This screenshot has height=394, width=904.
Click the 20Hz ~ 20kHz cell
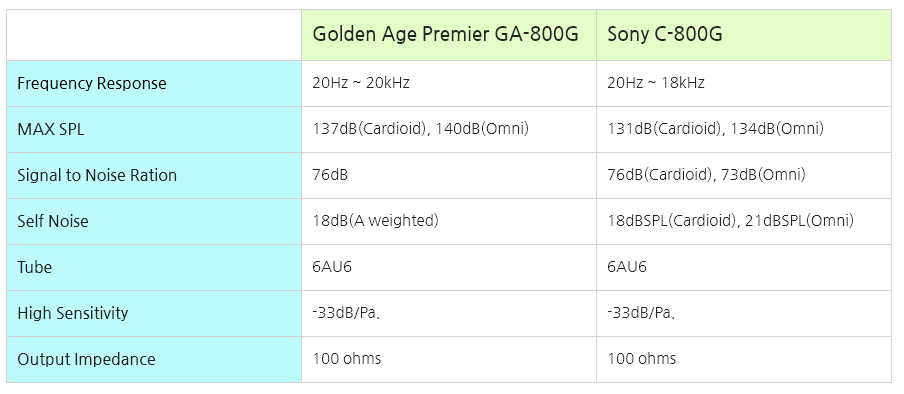(x=449, y=84)
